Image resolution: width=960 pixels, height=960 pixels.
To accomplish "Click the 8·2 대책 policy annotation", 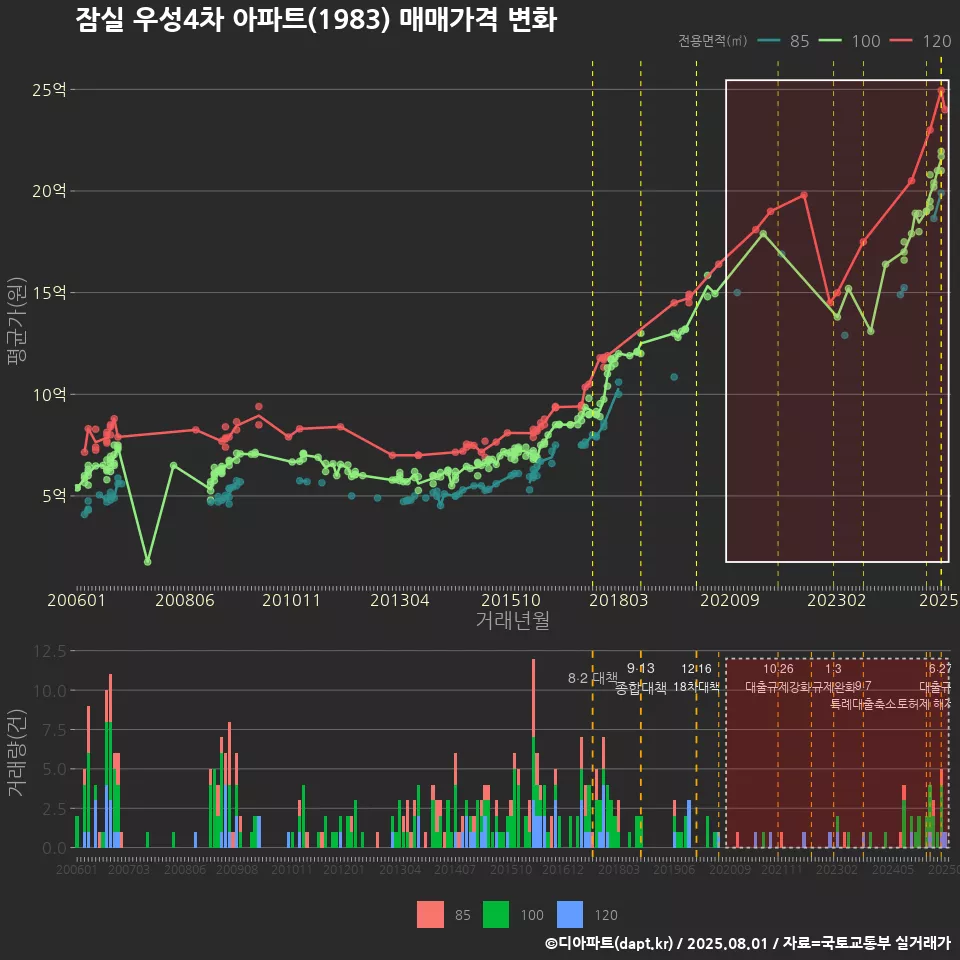I will (x=593, y=678).
